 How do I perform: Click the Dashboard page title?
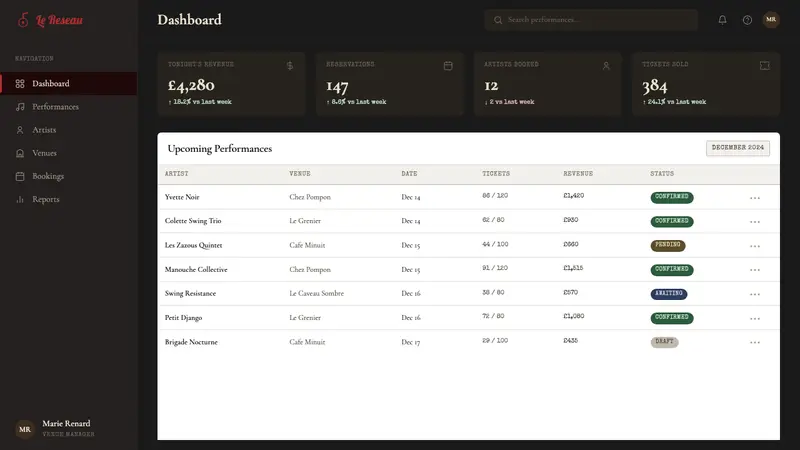(x=189, y=20)
